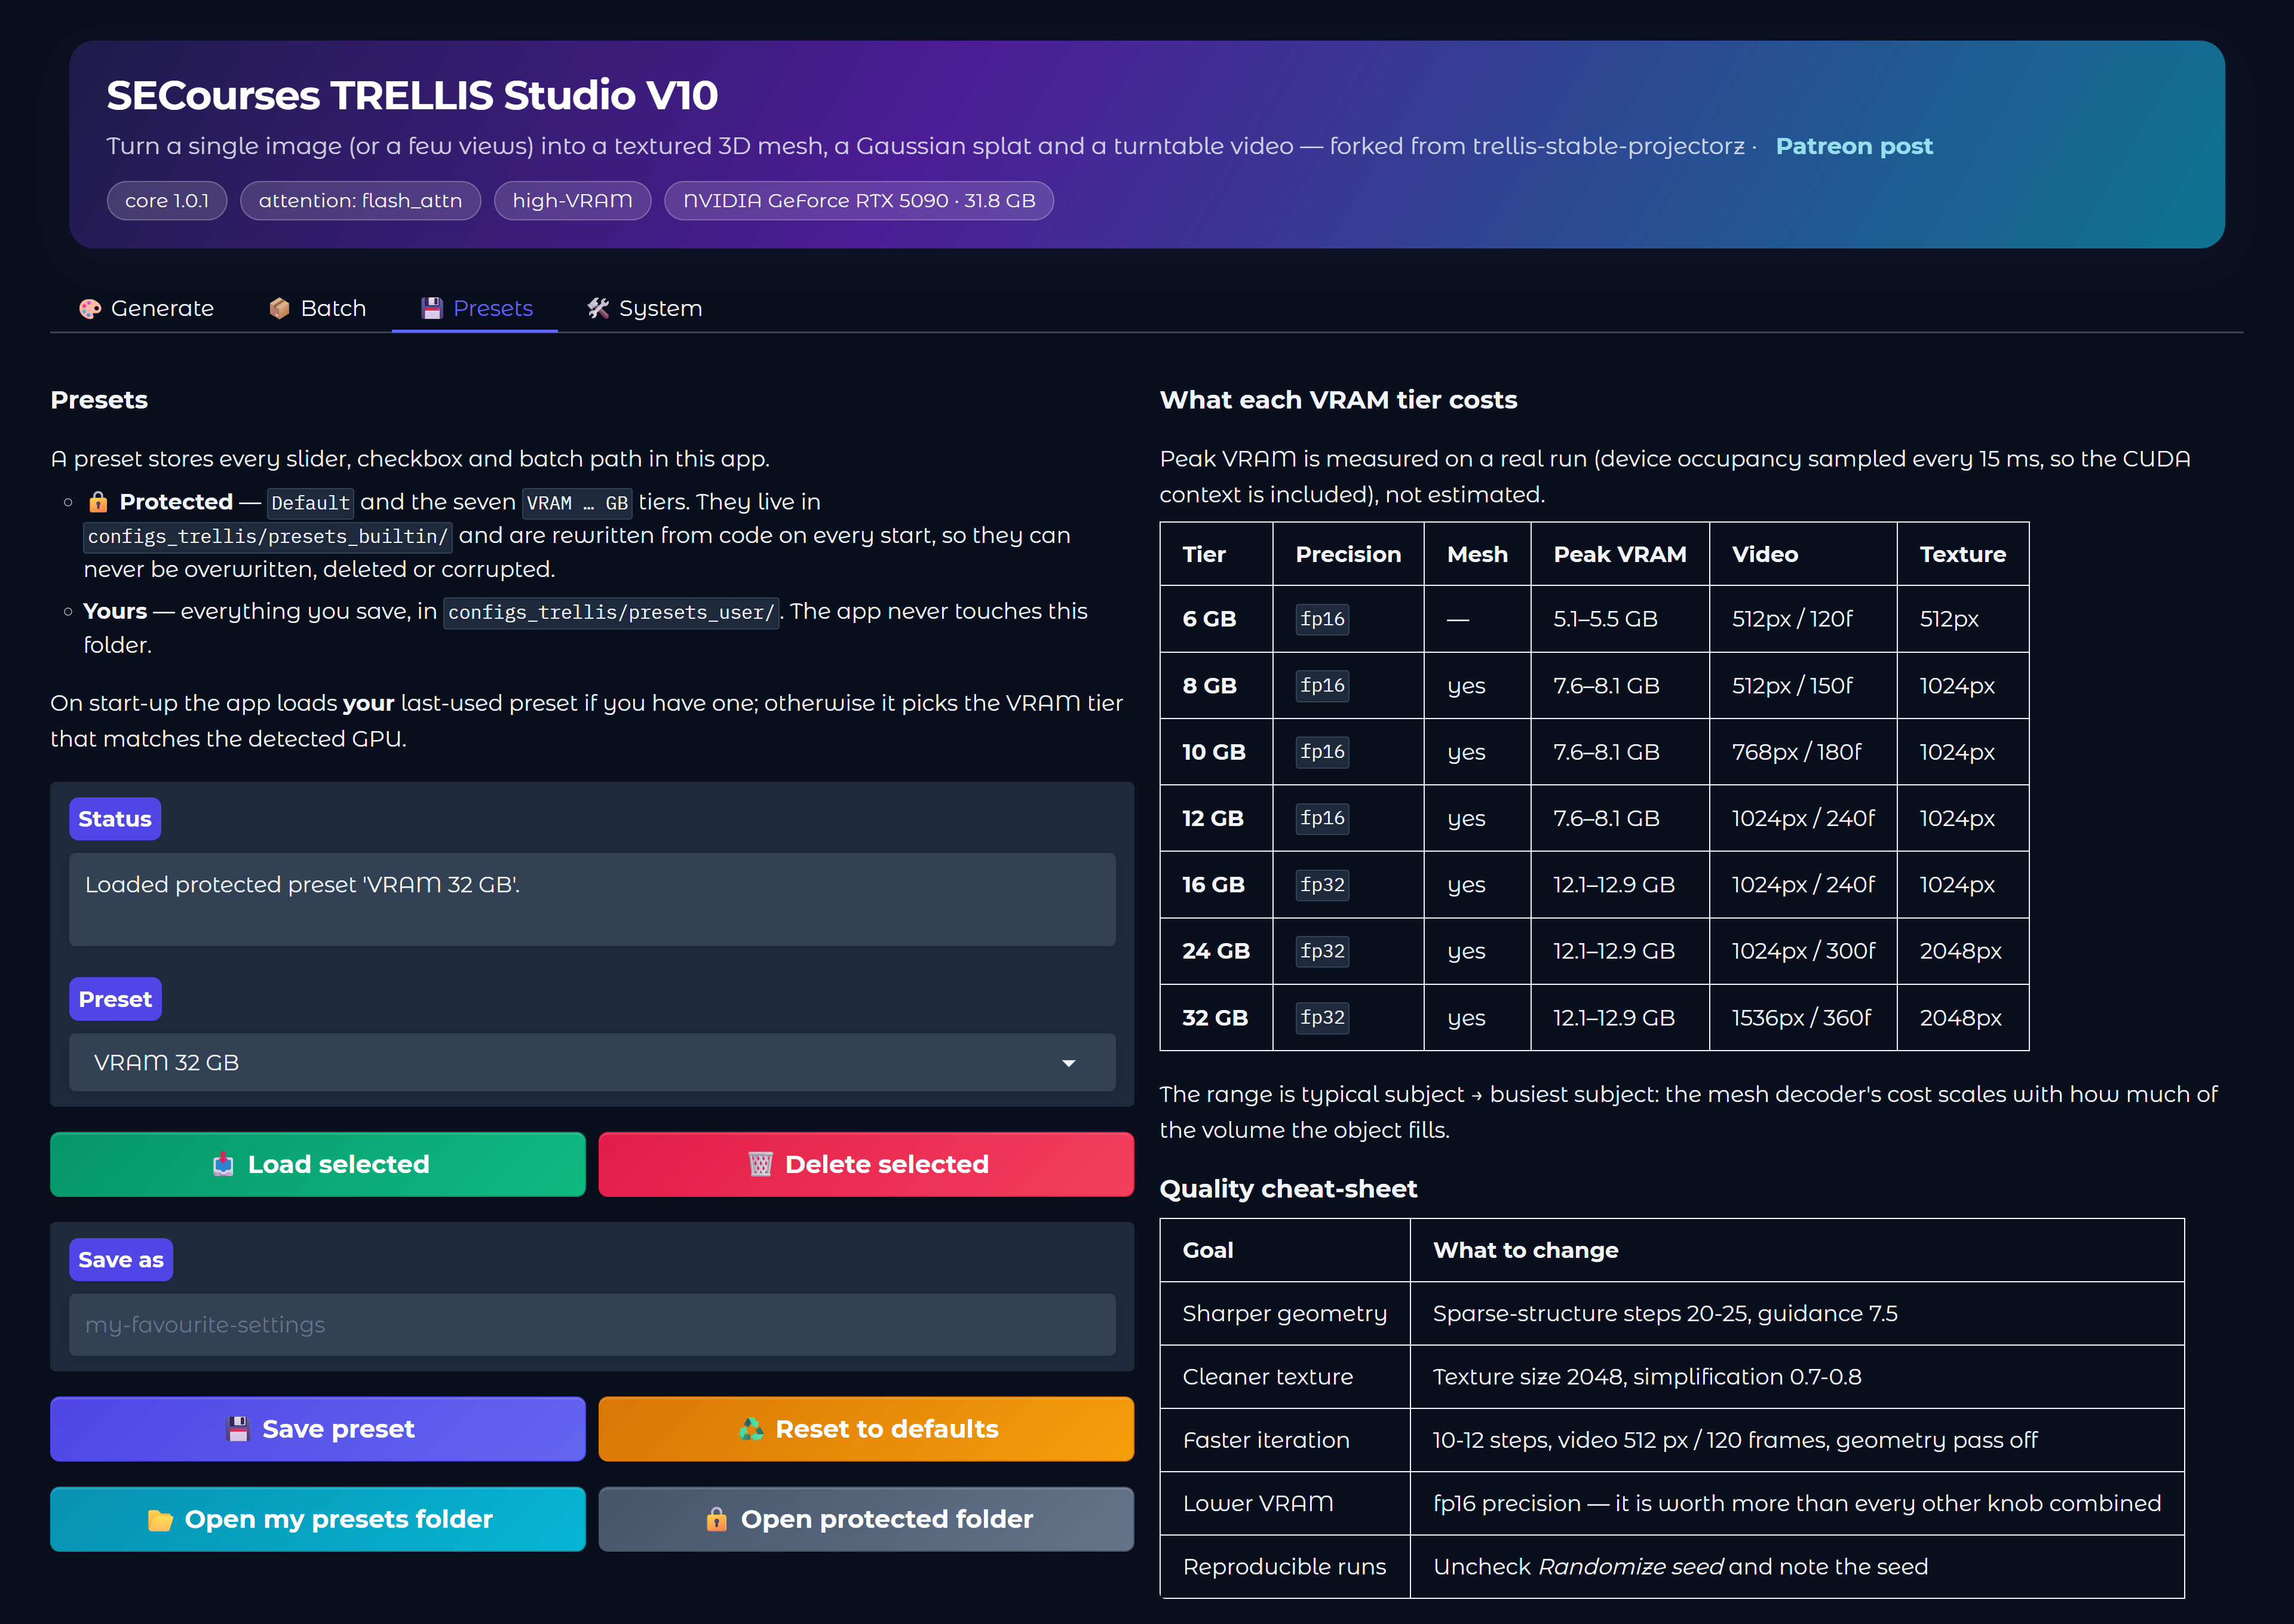Viewport: 2294px width, 1624px height.
Task: Click the 'VRAM … GB' code label
Action: 577,503
